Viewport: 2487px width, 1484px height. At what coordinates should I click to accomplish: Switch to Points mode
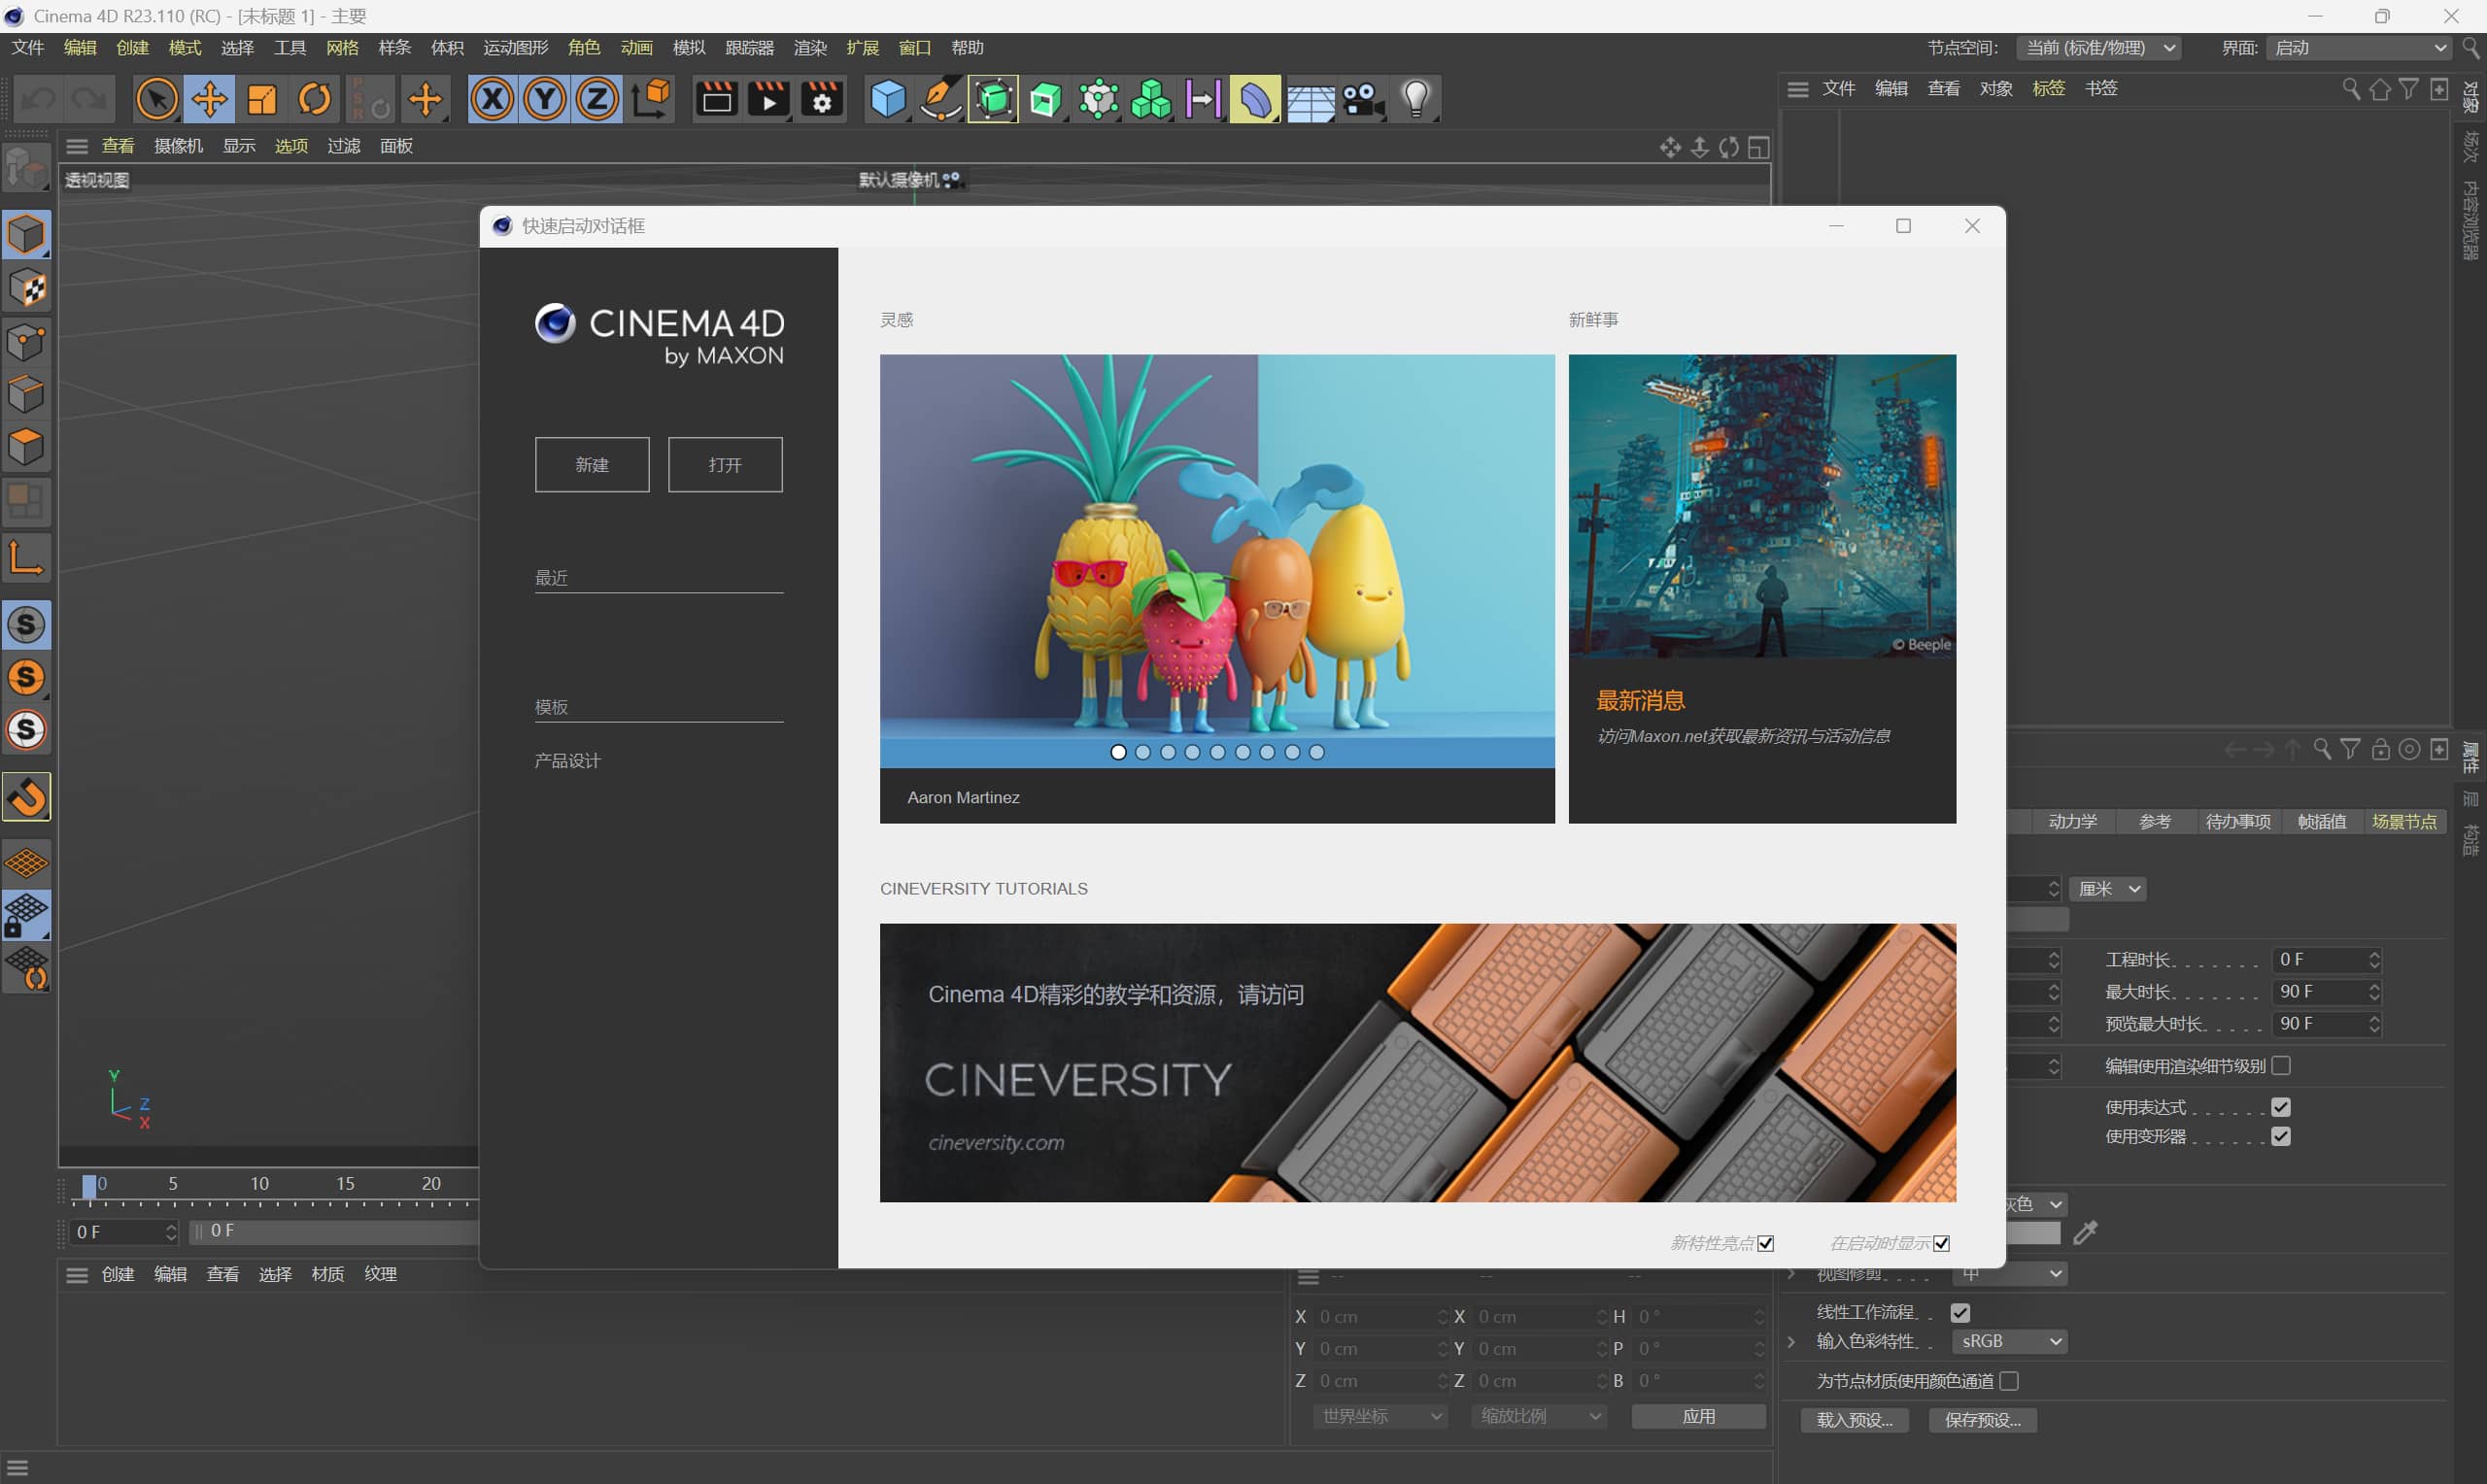coord(26,341)
